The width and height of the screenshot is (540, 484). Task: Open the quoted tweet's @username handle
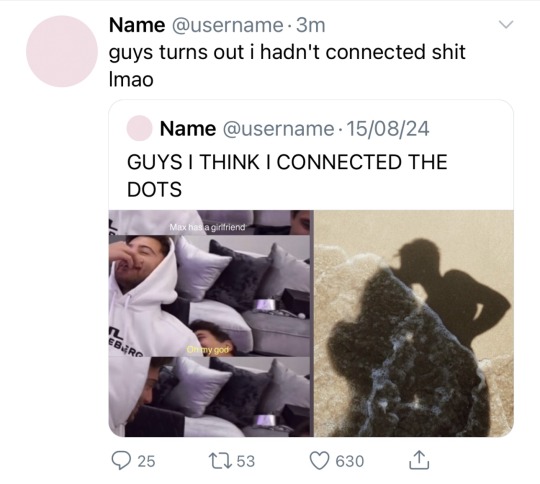[x=278, y=129]
